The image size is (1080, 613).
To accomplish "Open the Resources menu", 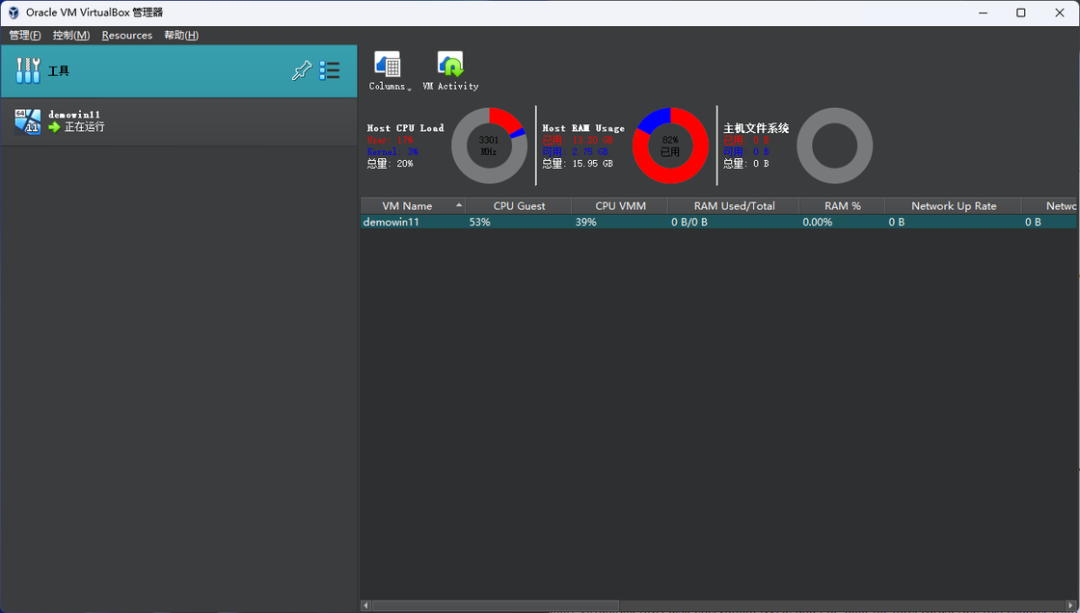I will click(x=127, y=35).
